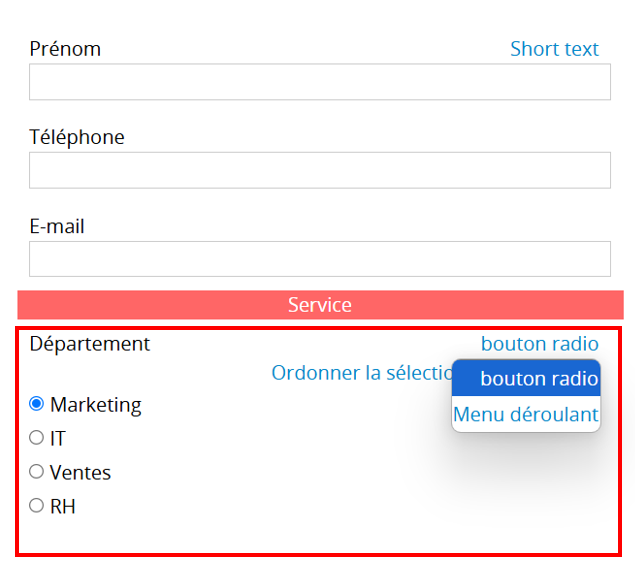Choose the Ventes radio button
The height and width of the screenshot is (569, 635).
(36, 471)
